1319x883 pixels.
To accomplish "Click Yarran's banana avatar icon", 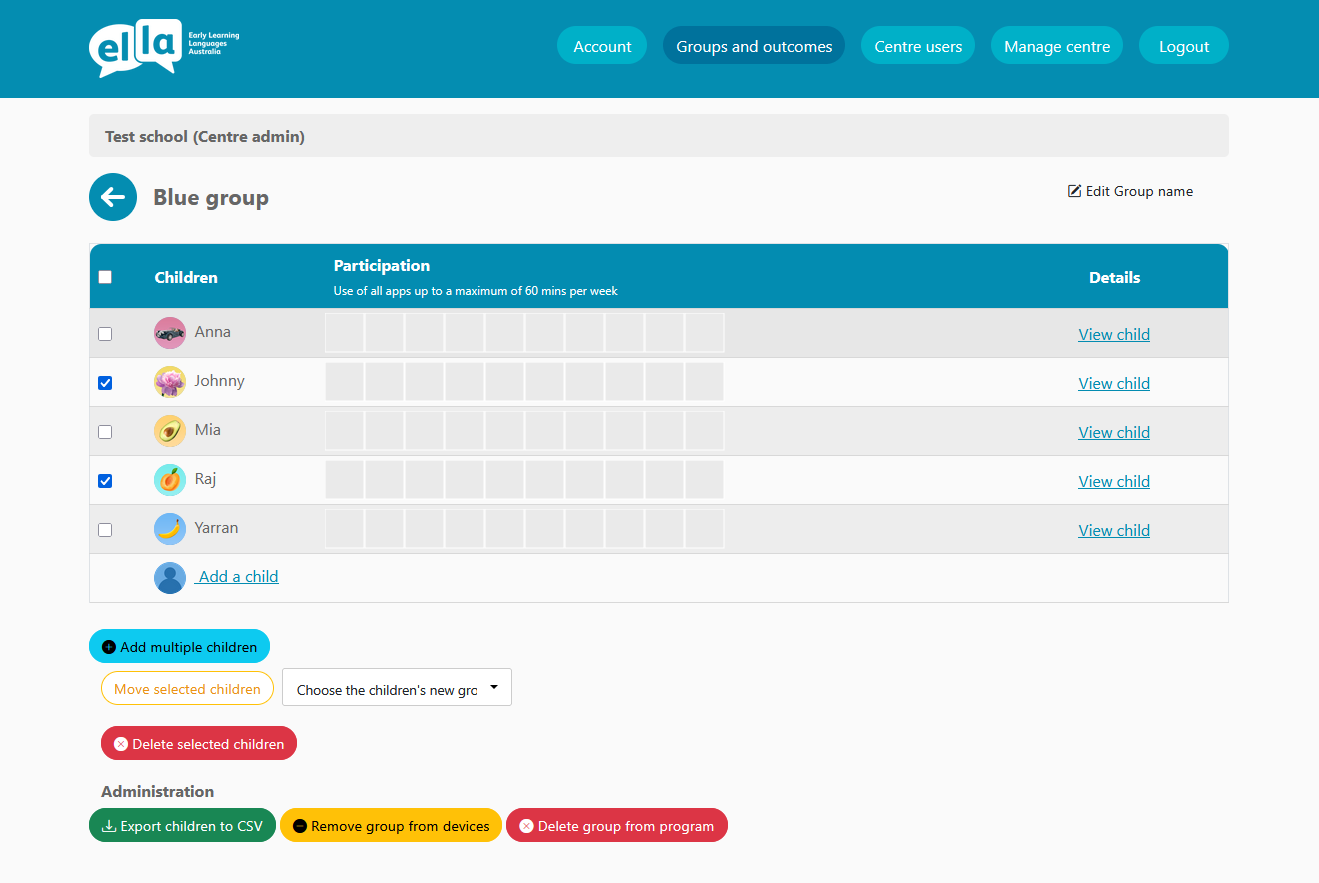I will pos(170,529).
